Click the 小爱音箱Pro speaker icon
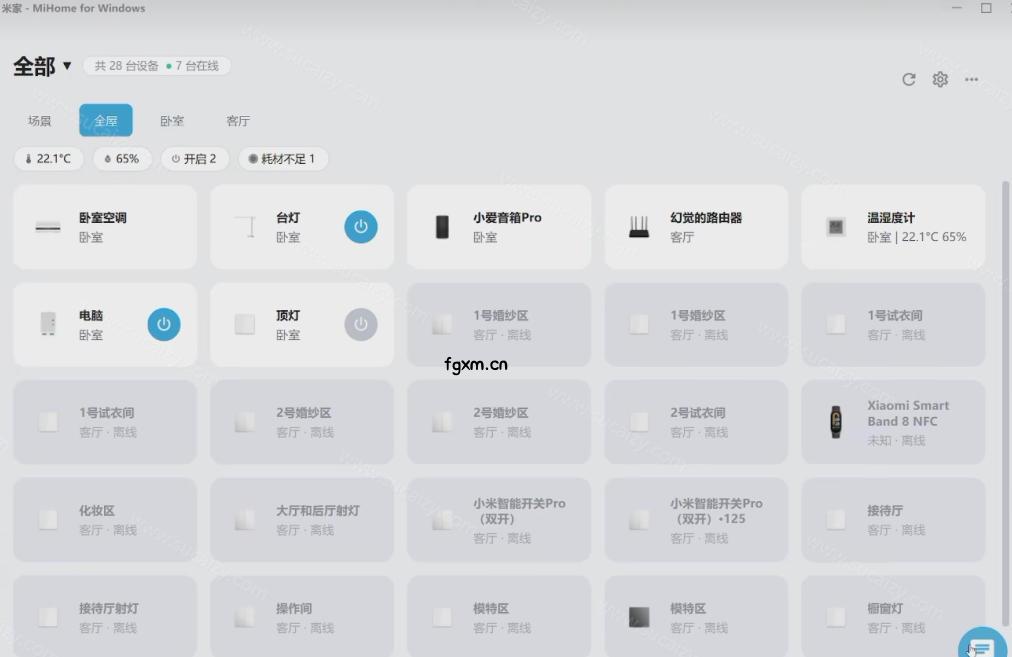Screen dimensions: 1012x657 [442, 227]
